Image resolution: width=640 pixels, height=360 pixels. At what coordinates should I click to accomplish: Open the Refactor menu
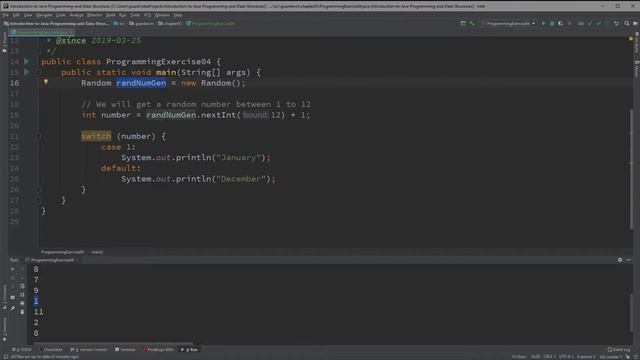coord(94,15)
